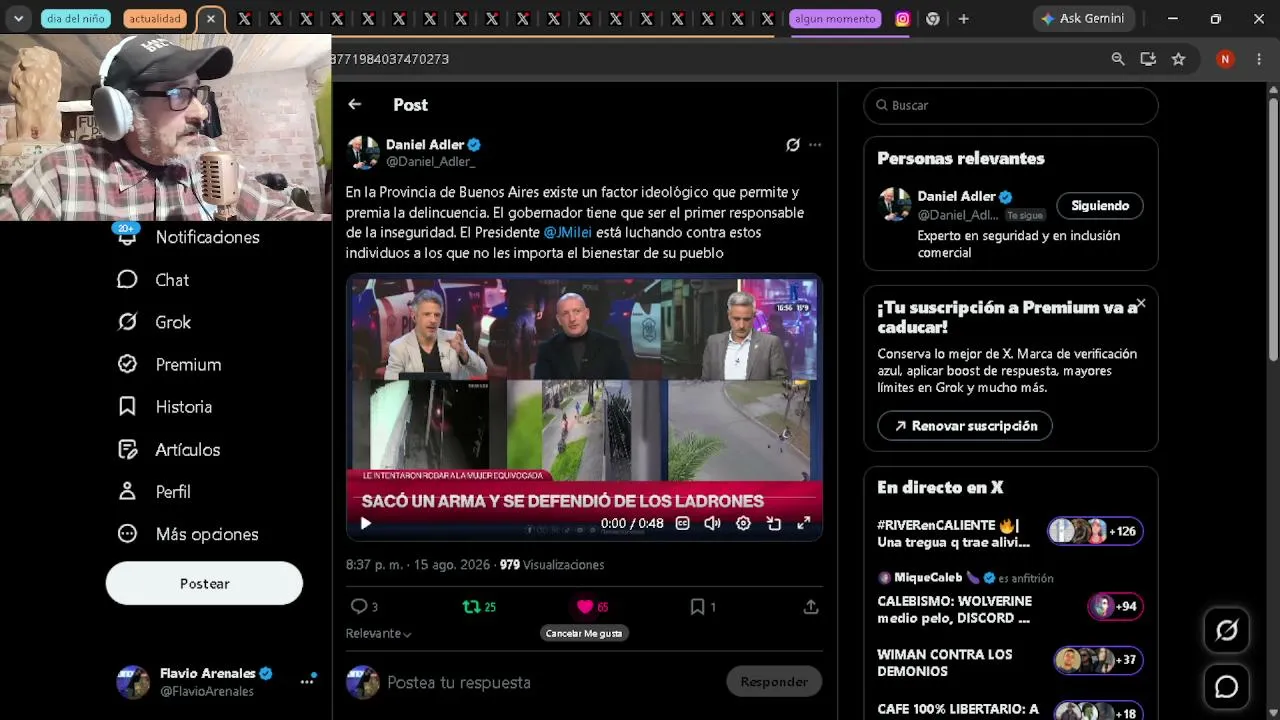
Task: Undo repost showing 25 reposts
Action: [x=479, y=606]
